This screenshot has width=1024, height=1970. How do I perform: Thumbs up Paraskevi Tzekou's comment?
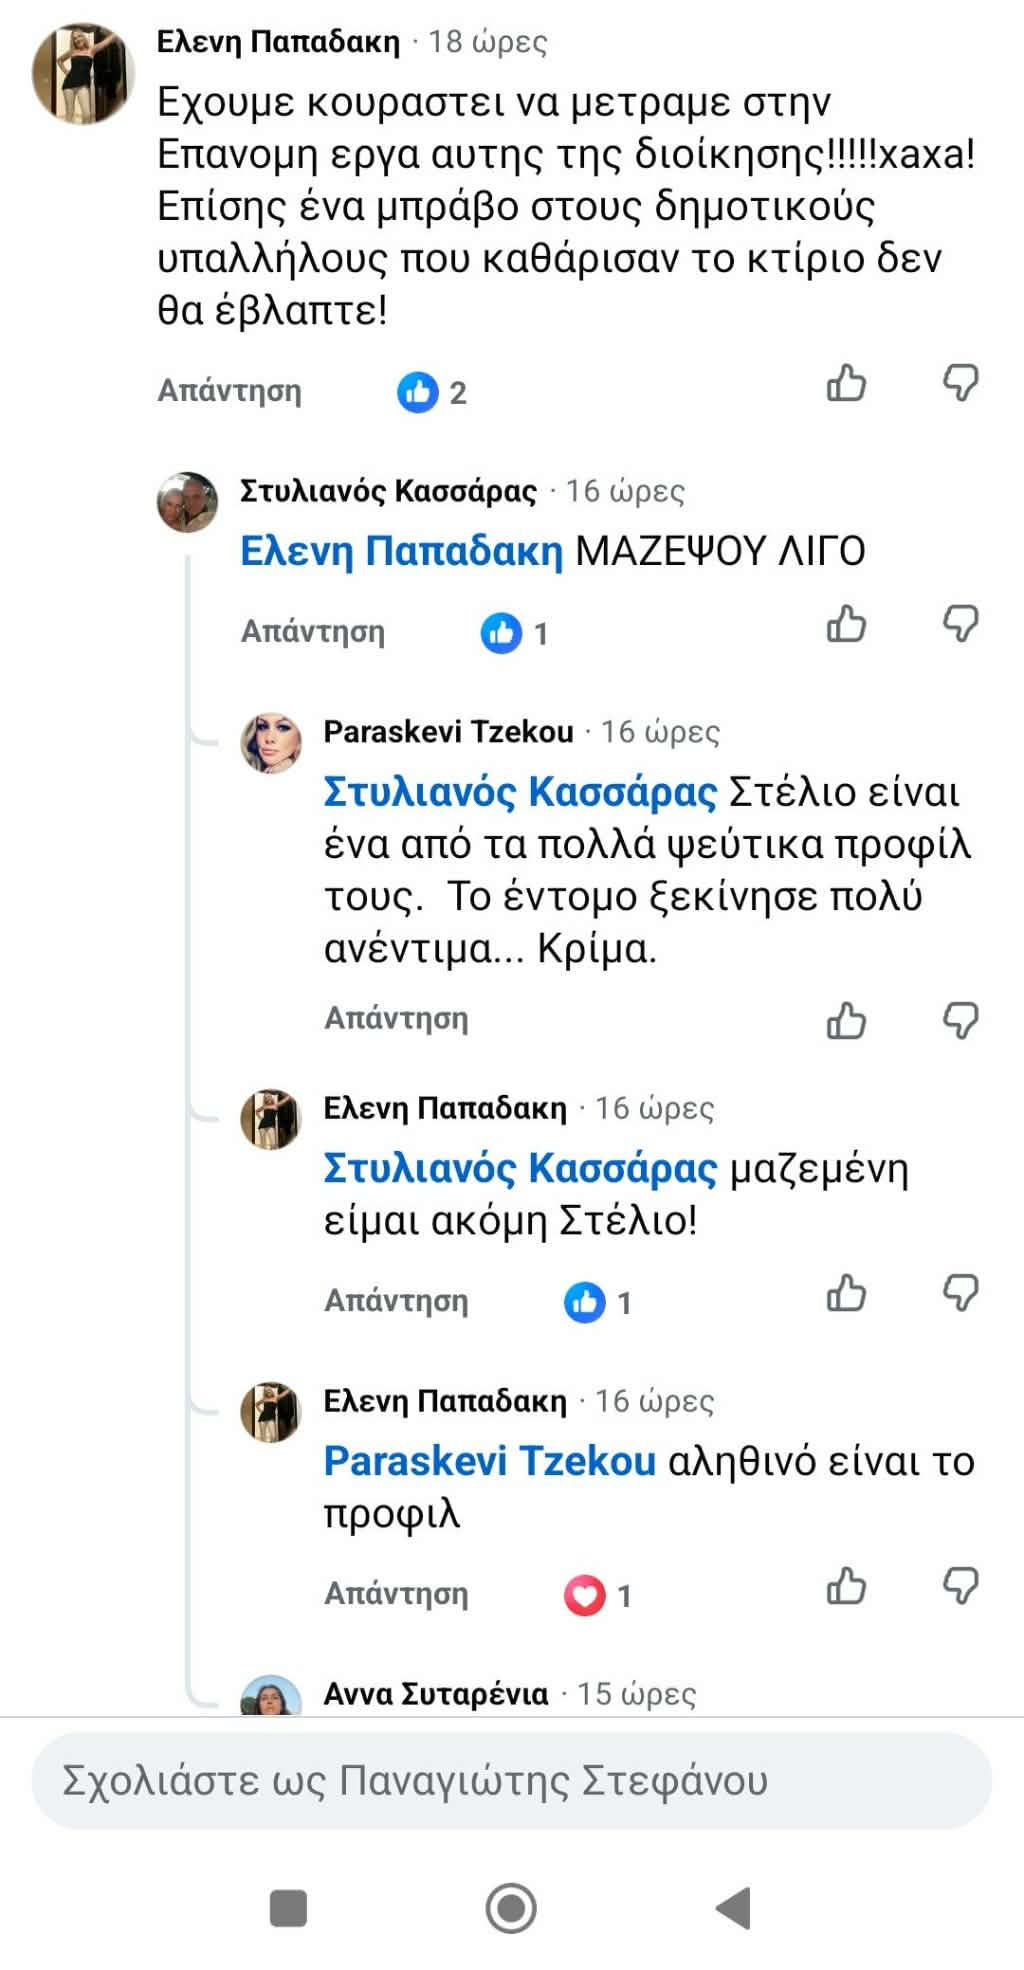(846, 1021)
